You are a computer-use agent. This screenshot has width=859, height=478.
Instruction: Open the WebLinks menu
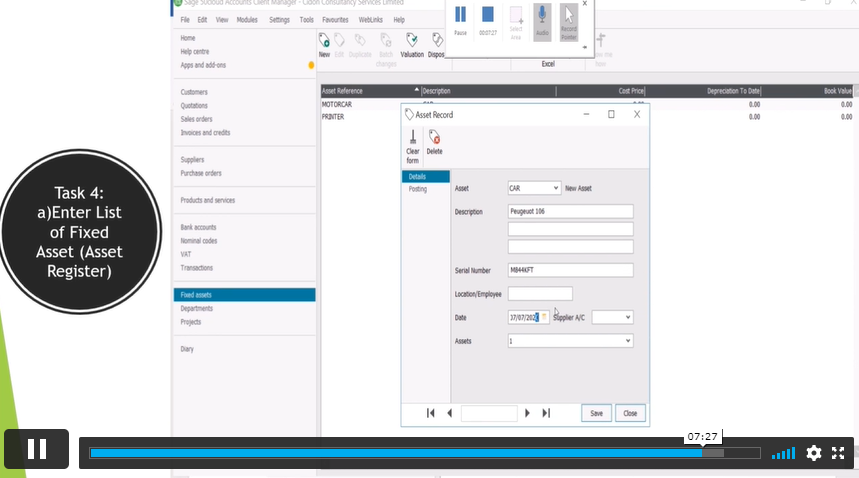coord(371,20)
